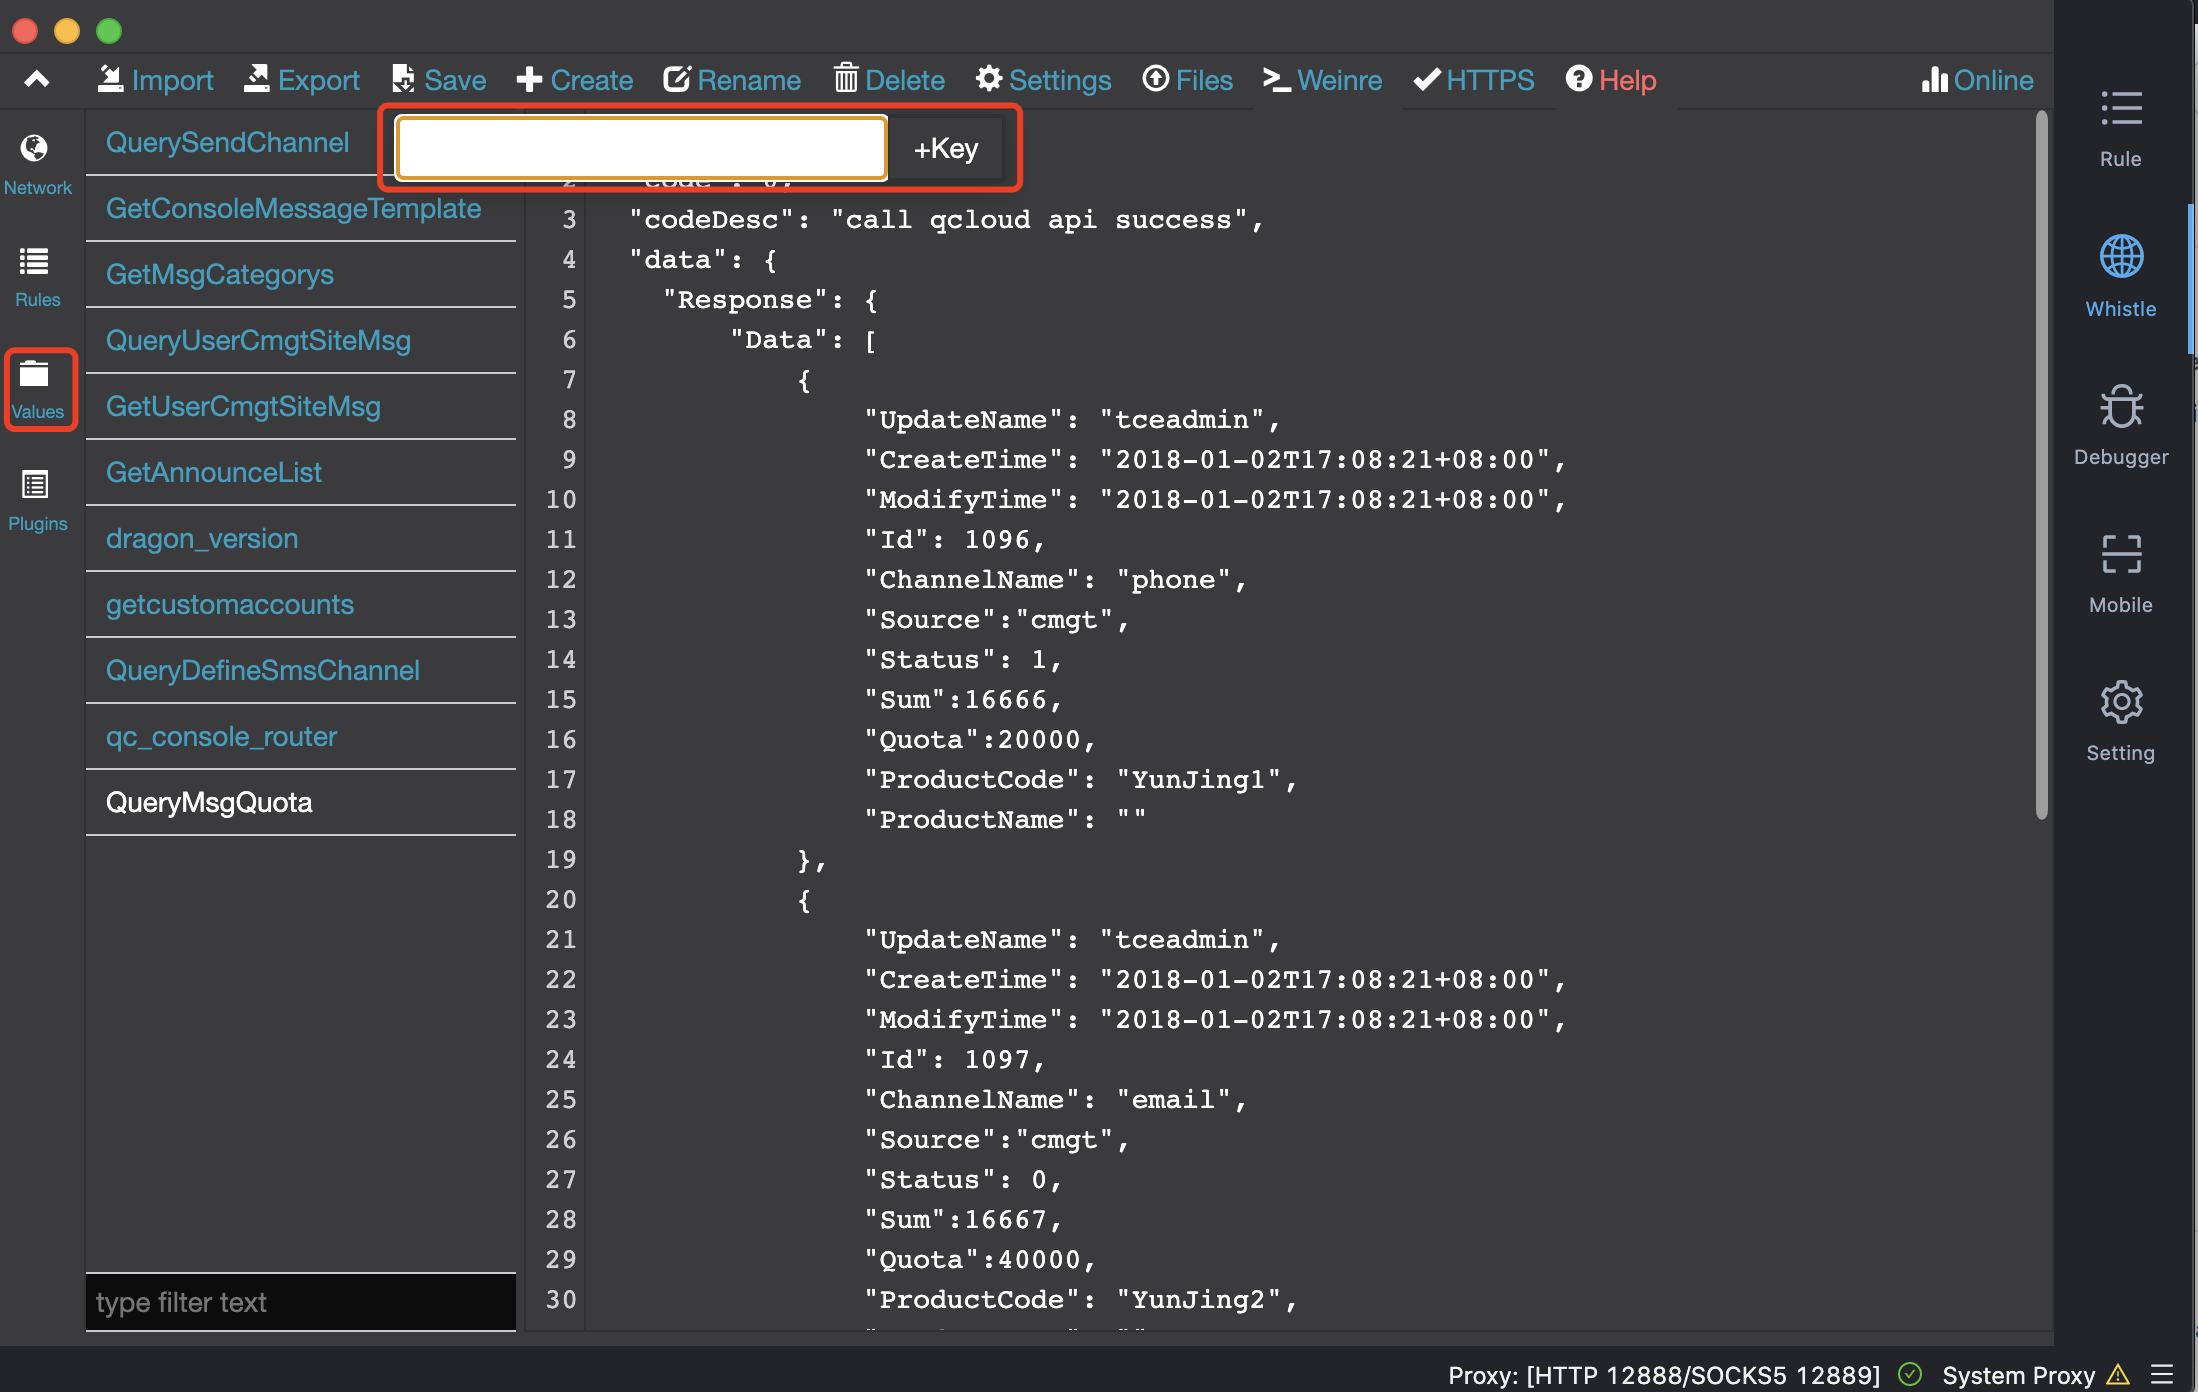Collapse the top menu with the chevron

pyautogui.click(x=37, y=80)
